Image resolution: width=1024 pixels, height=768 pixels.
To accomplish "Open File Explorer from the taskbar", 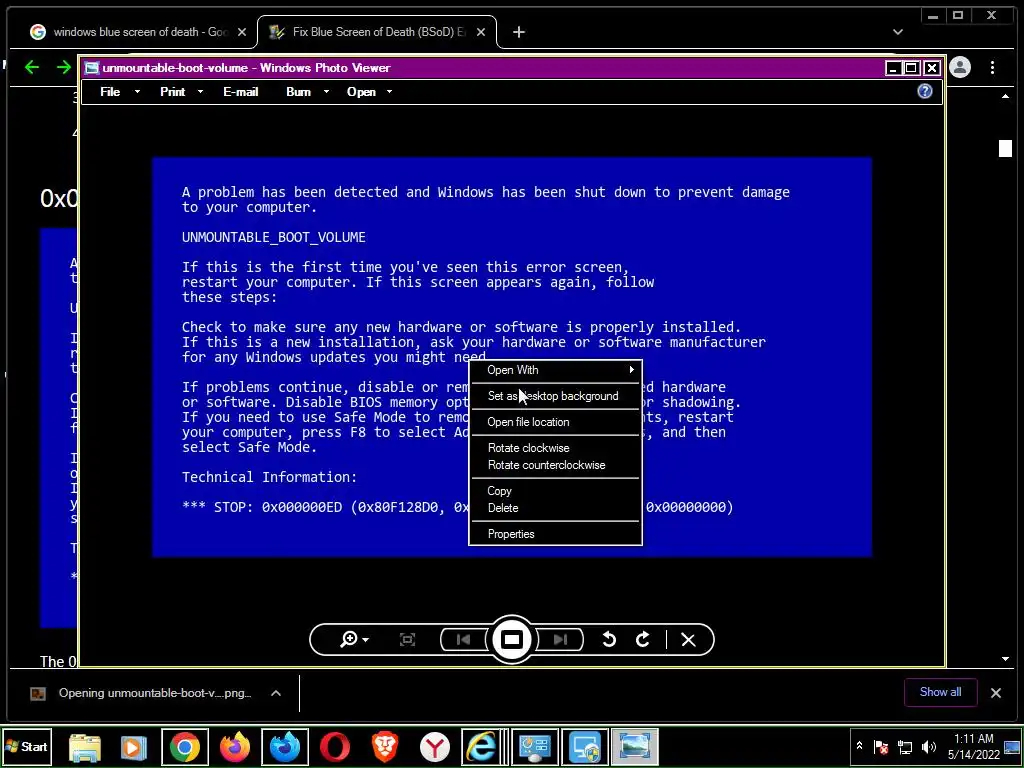I will (85, 747).
